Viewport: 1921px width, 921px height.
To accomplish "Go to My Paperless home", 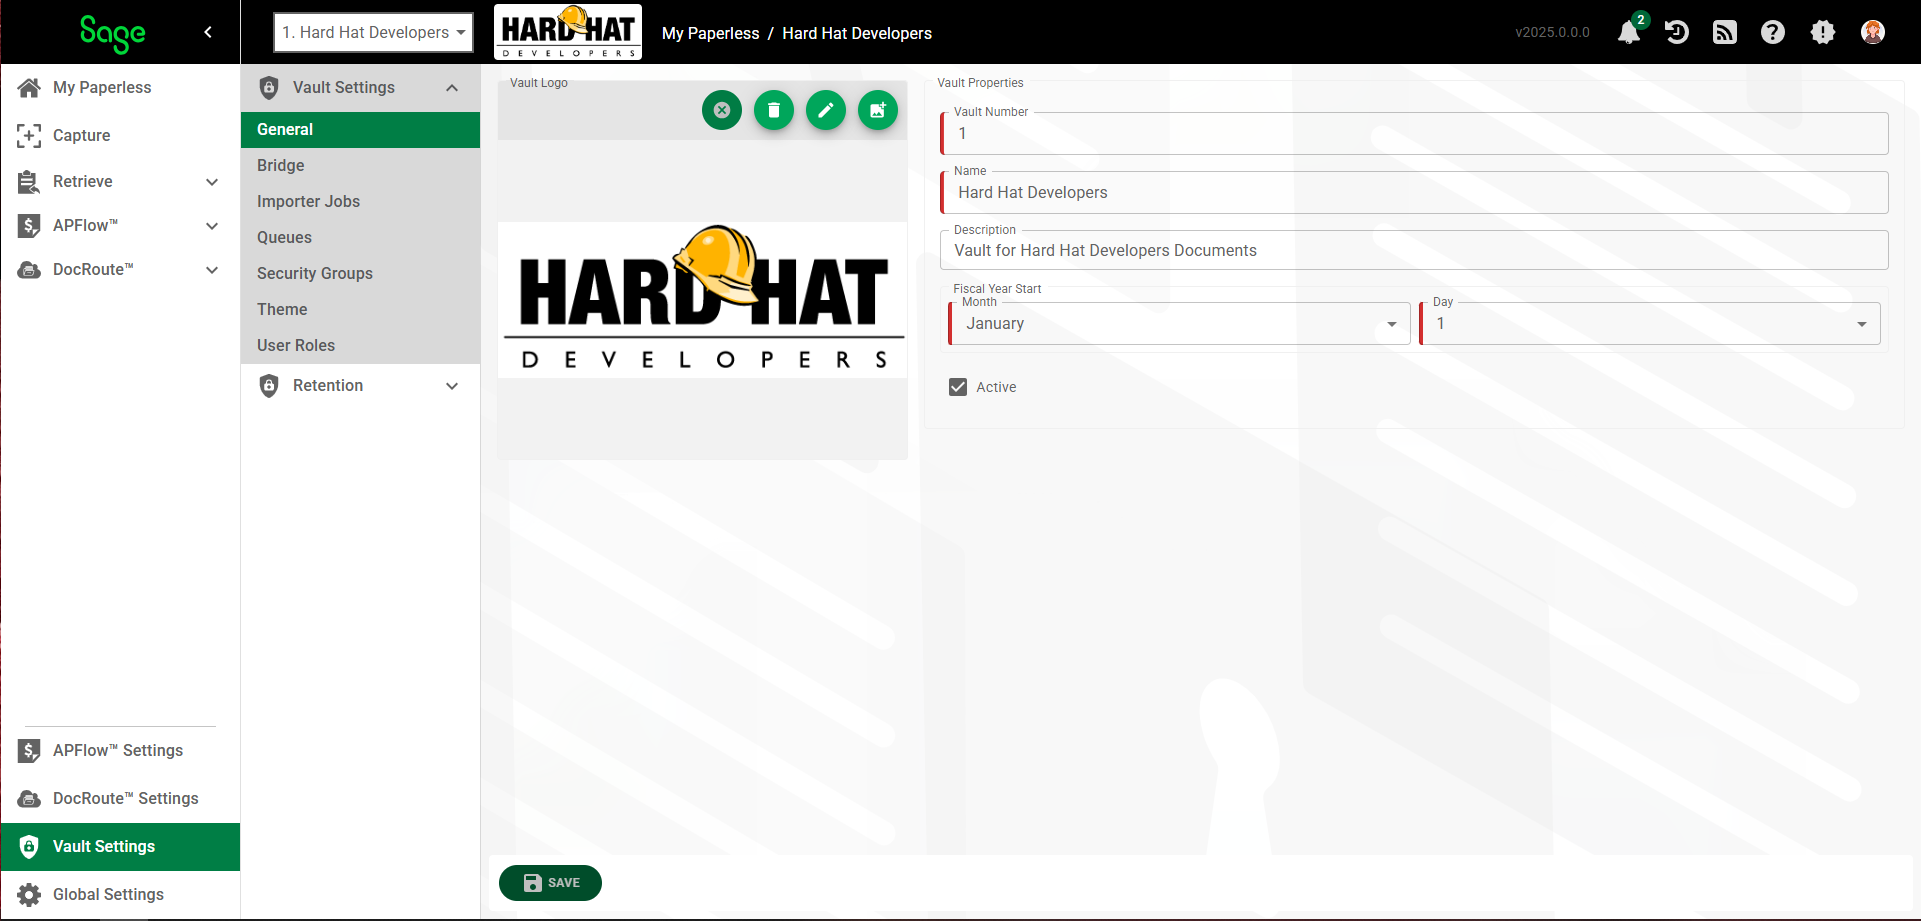I will pos(120,87).
